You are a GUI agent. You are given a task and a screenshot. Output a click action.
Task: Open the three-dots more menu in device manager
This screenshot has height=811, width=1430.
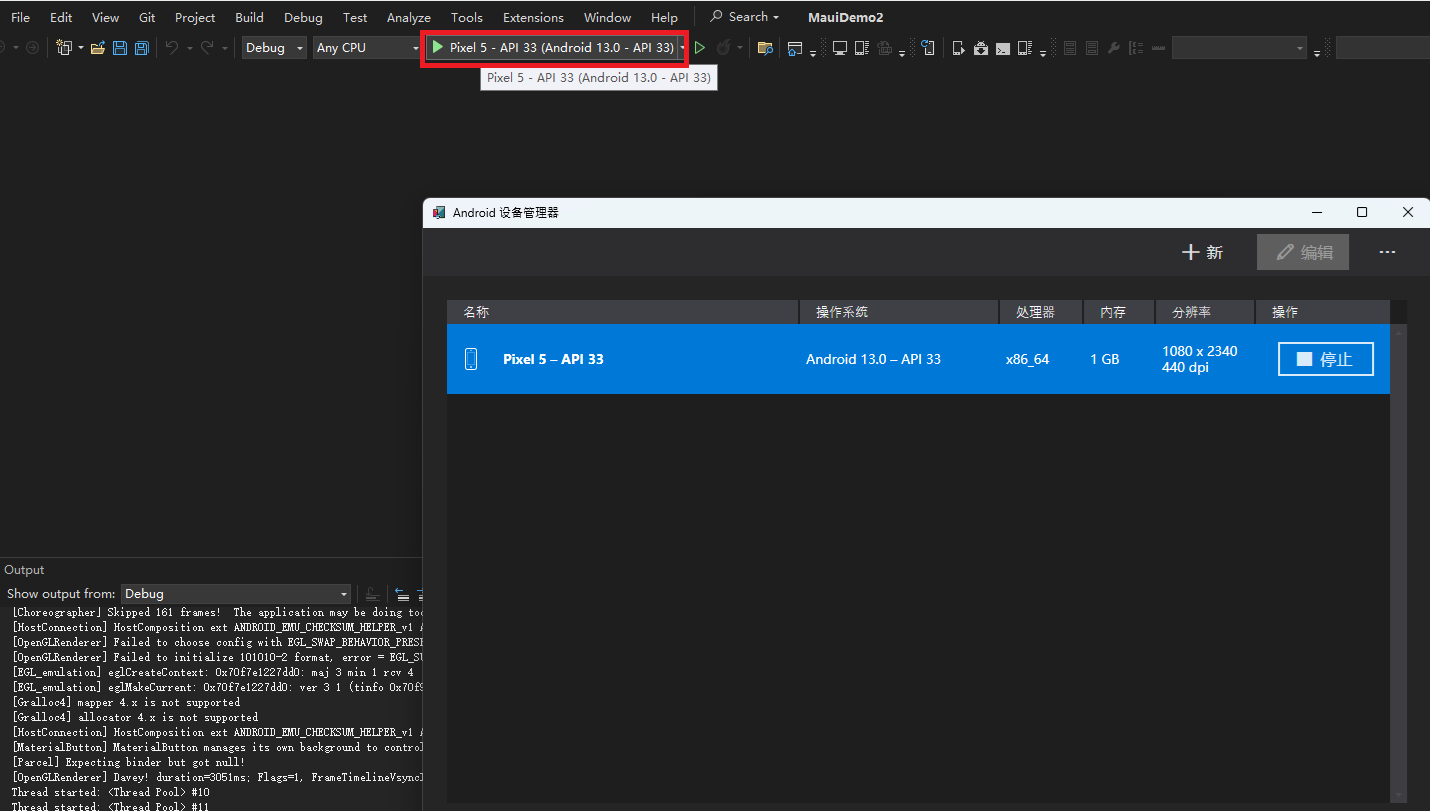pos(1387,253)
